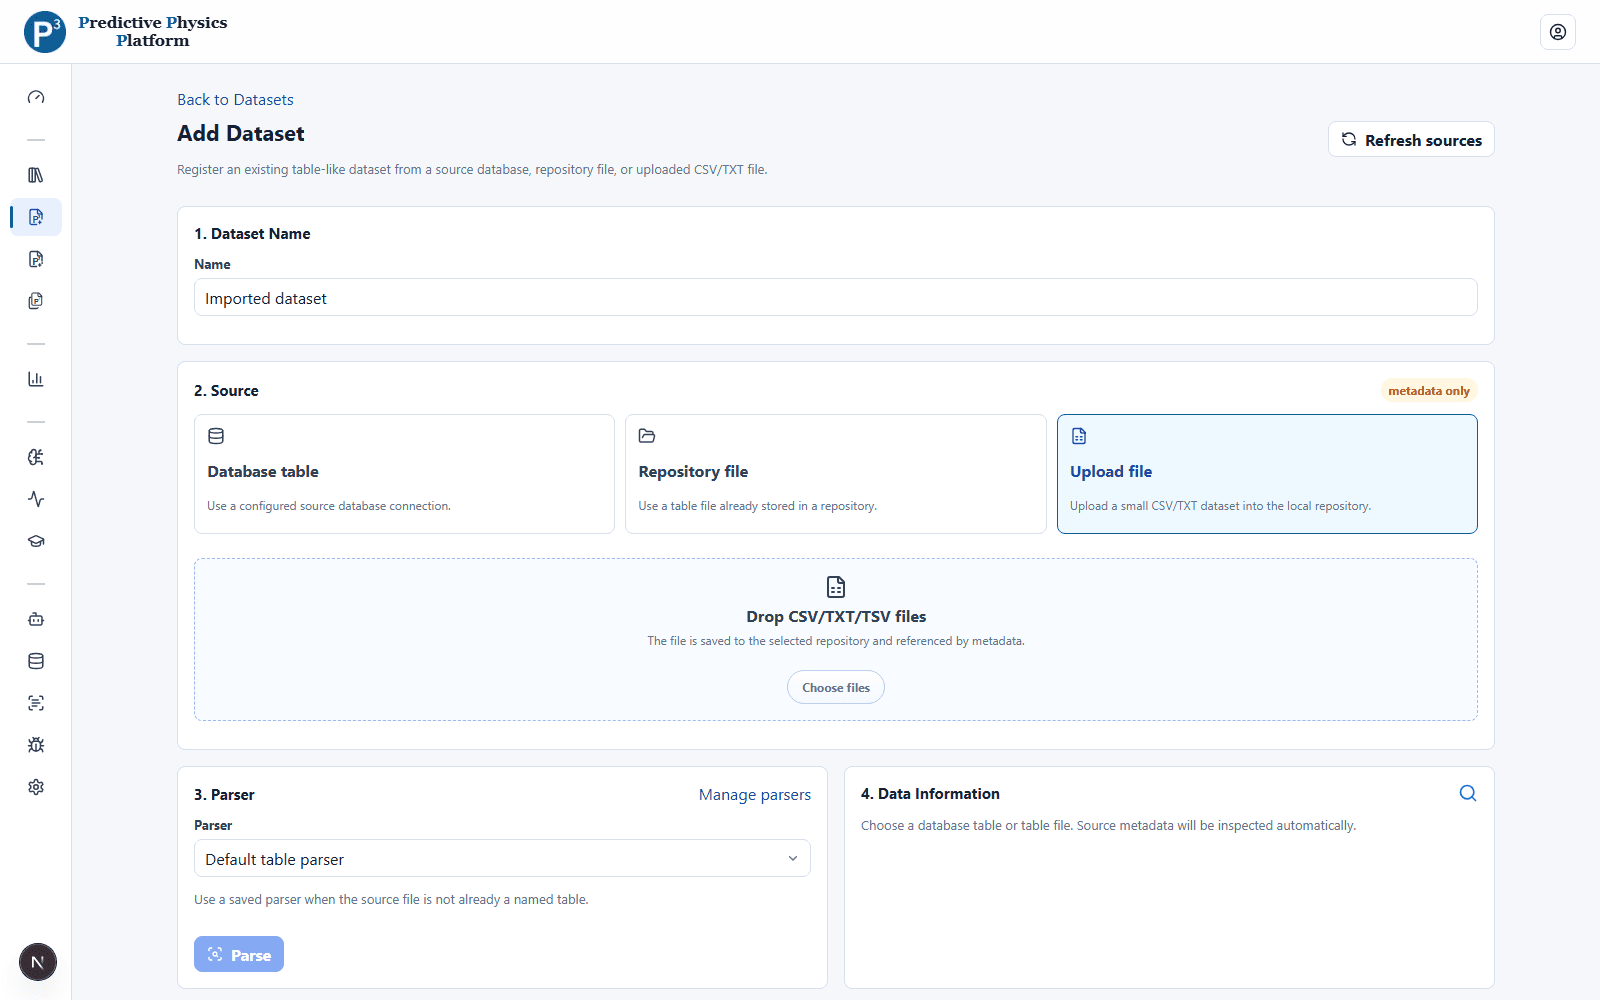Follow the Back to Datasets link

click(x=235, y=100)
